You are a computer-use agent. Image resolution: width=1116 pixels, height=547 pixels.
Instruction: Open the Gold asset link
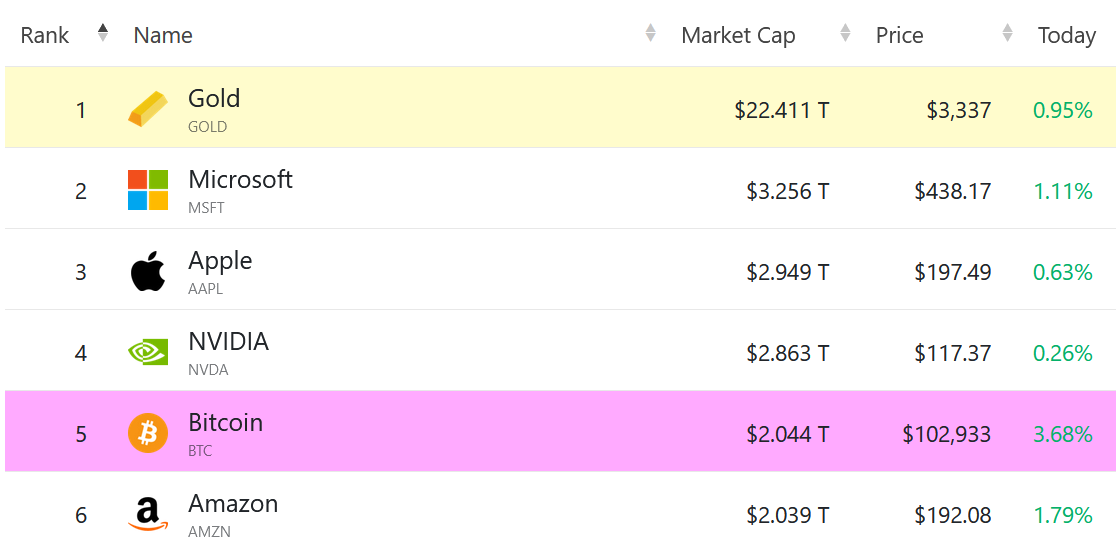tap(214, 97)
